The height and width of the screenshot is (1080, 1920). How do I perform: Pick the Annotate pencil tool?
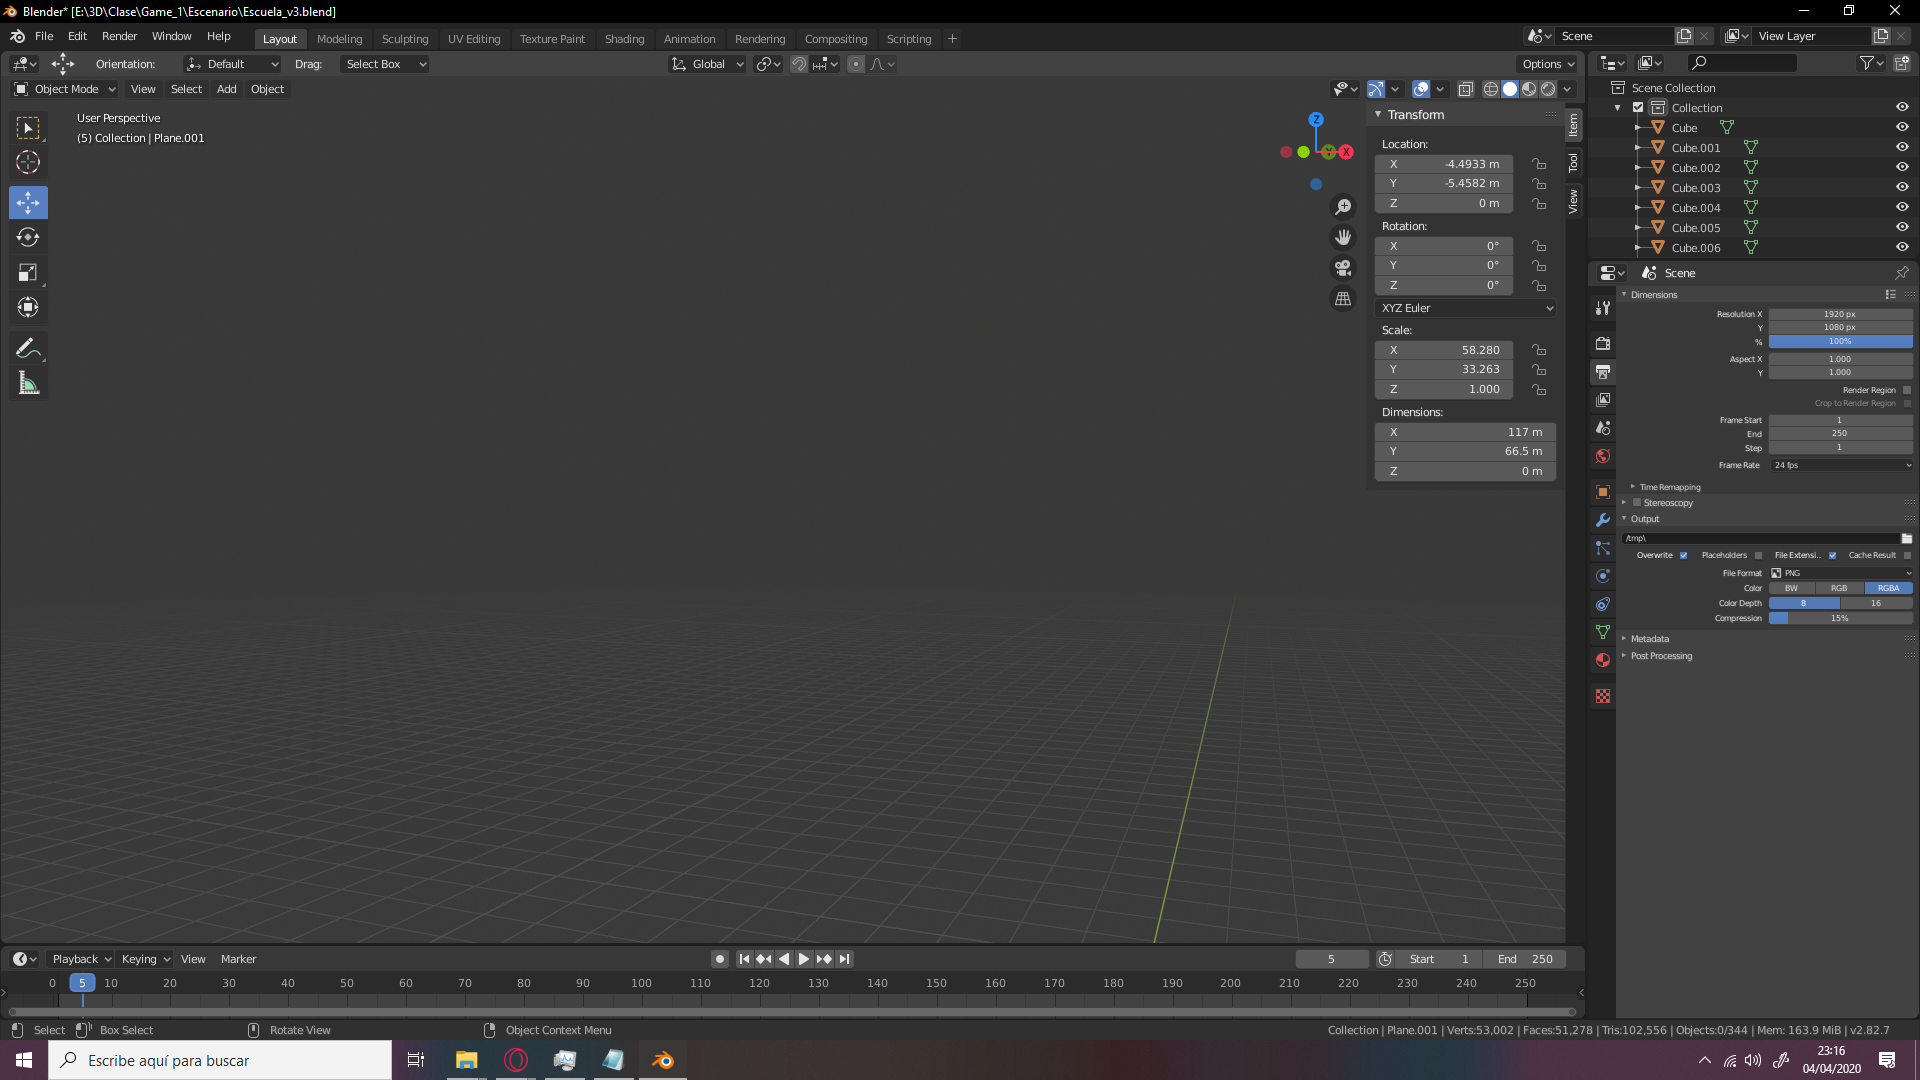pyautogui.click(x=28, y=348)
